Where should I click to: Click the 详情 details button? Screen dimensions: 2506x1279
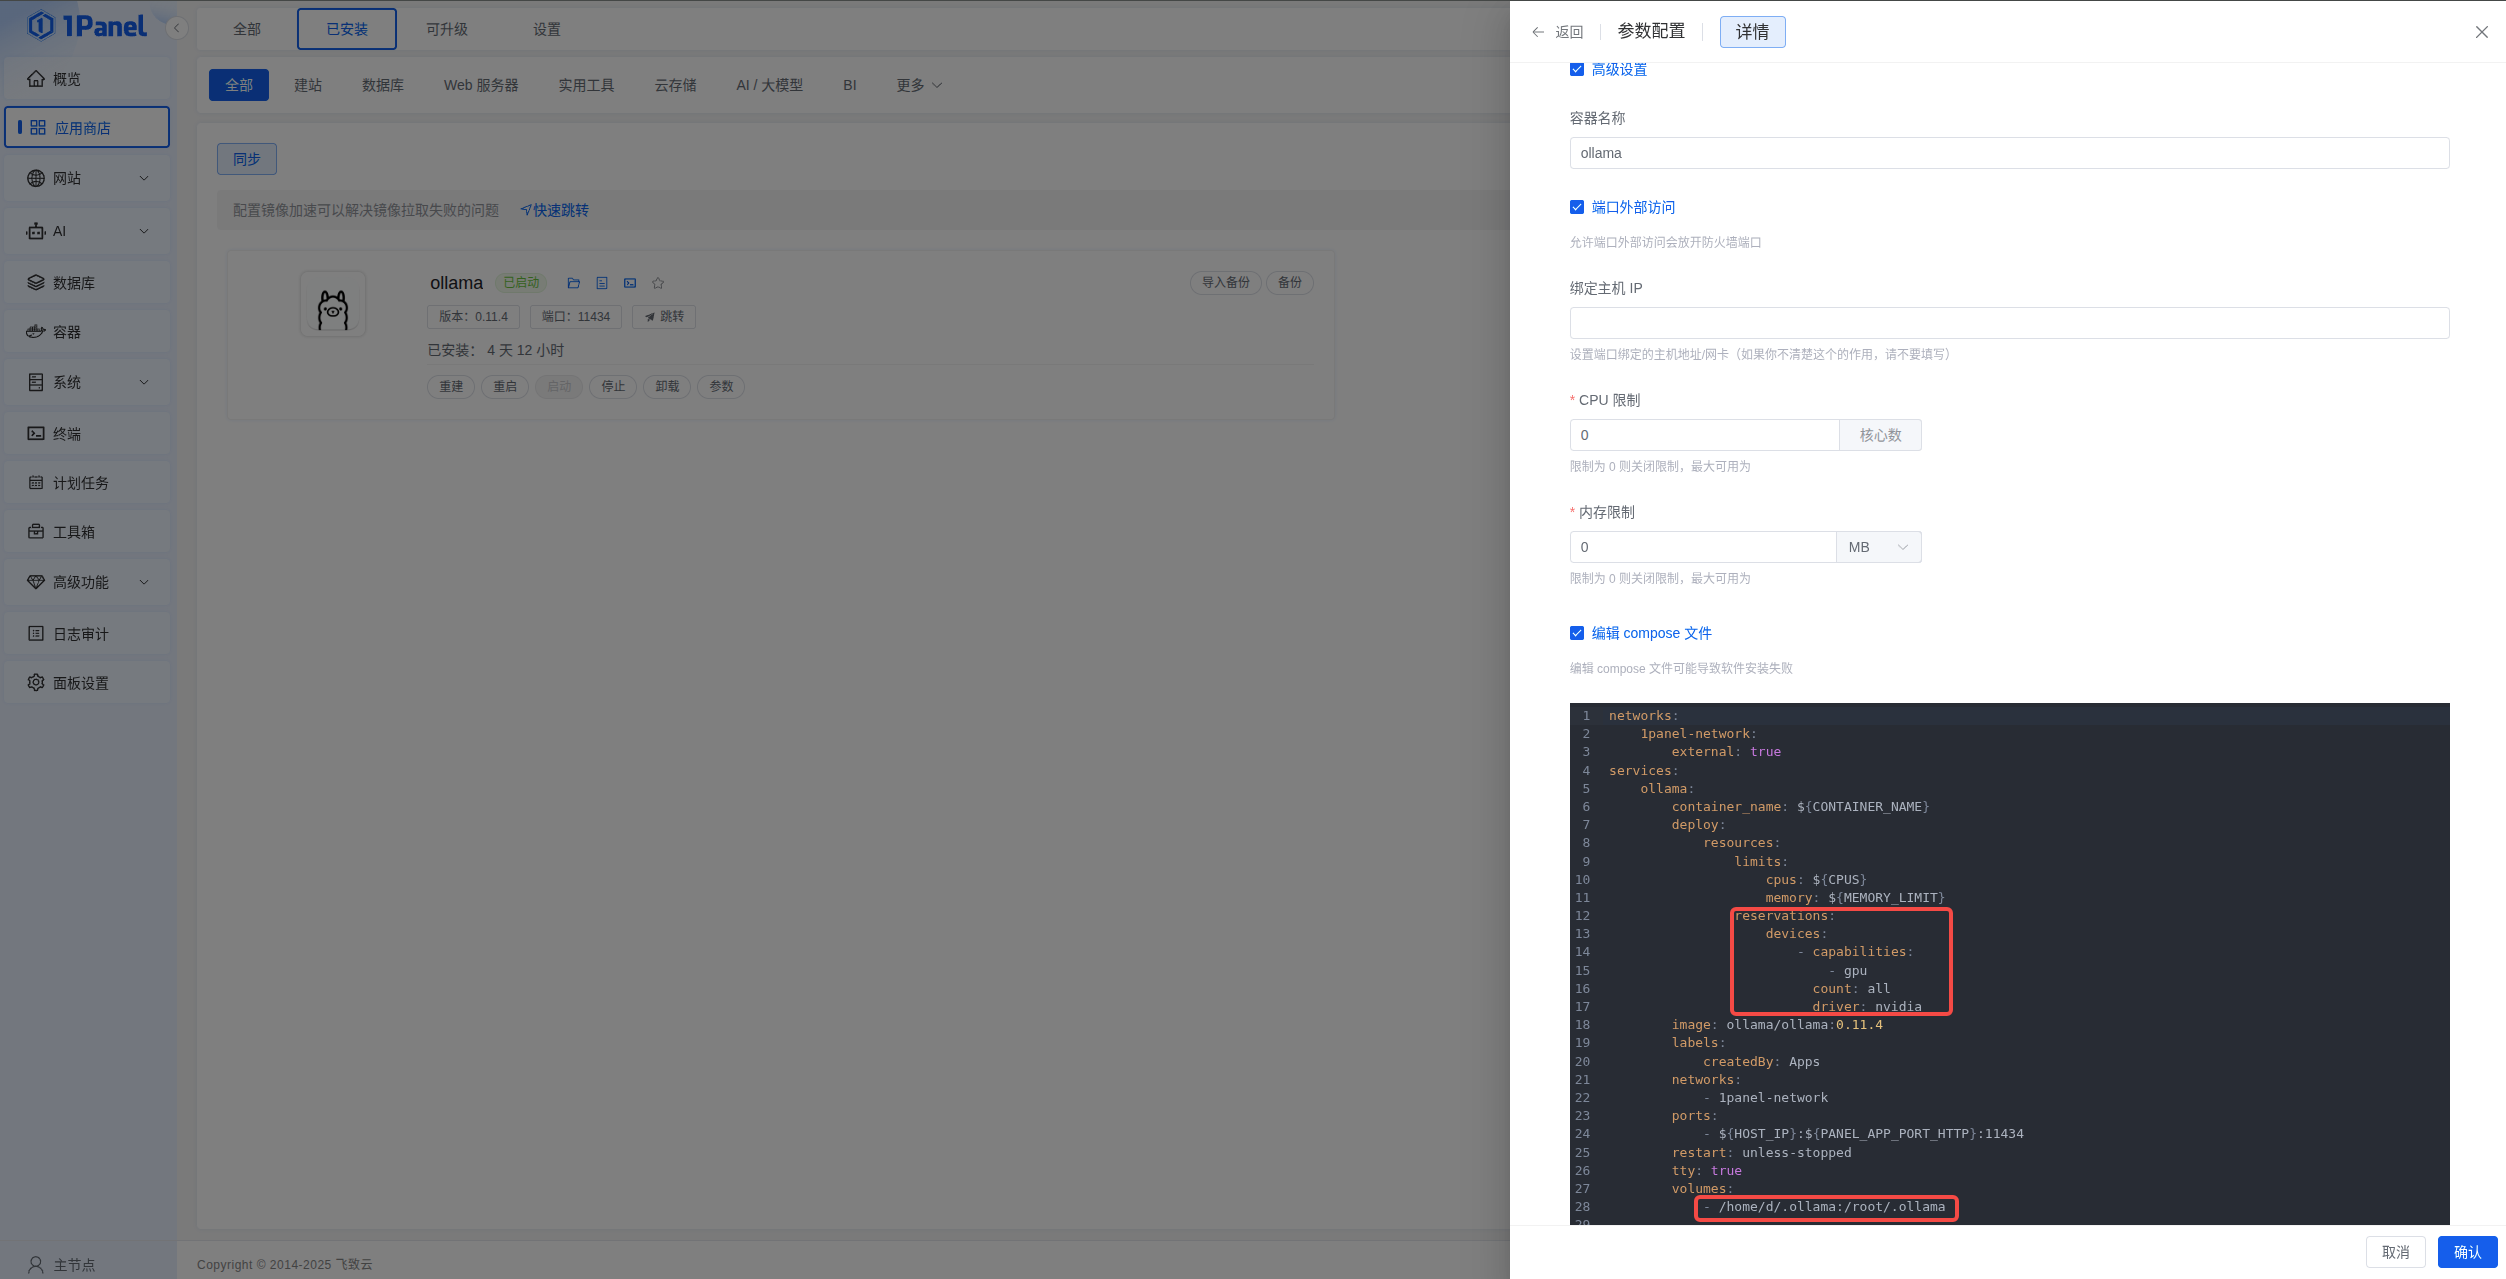1752,32
